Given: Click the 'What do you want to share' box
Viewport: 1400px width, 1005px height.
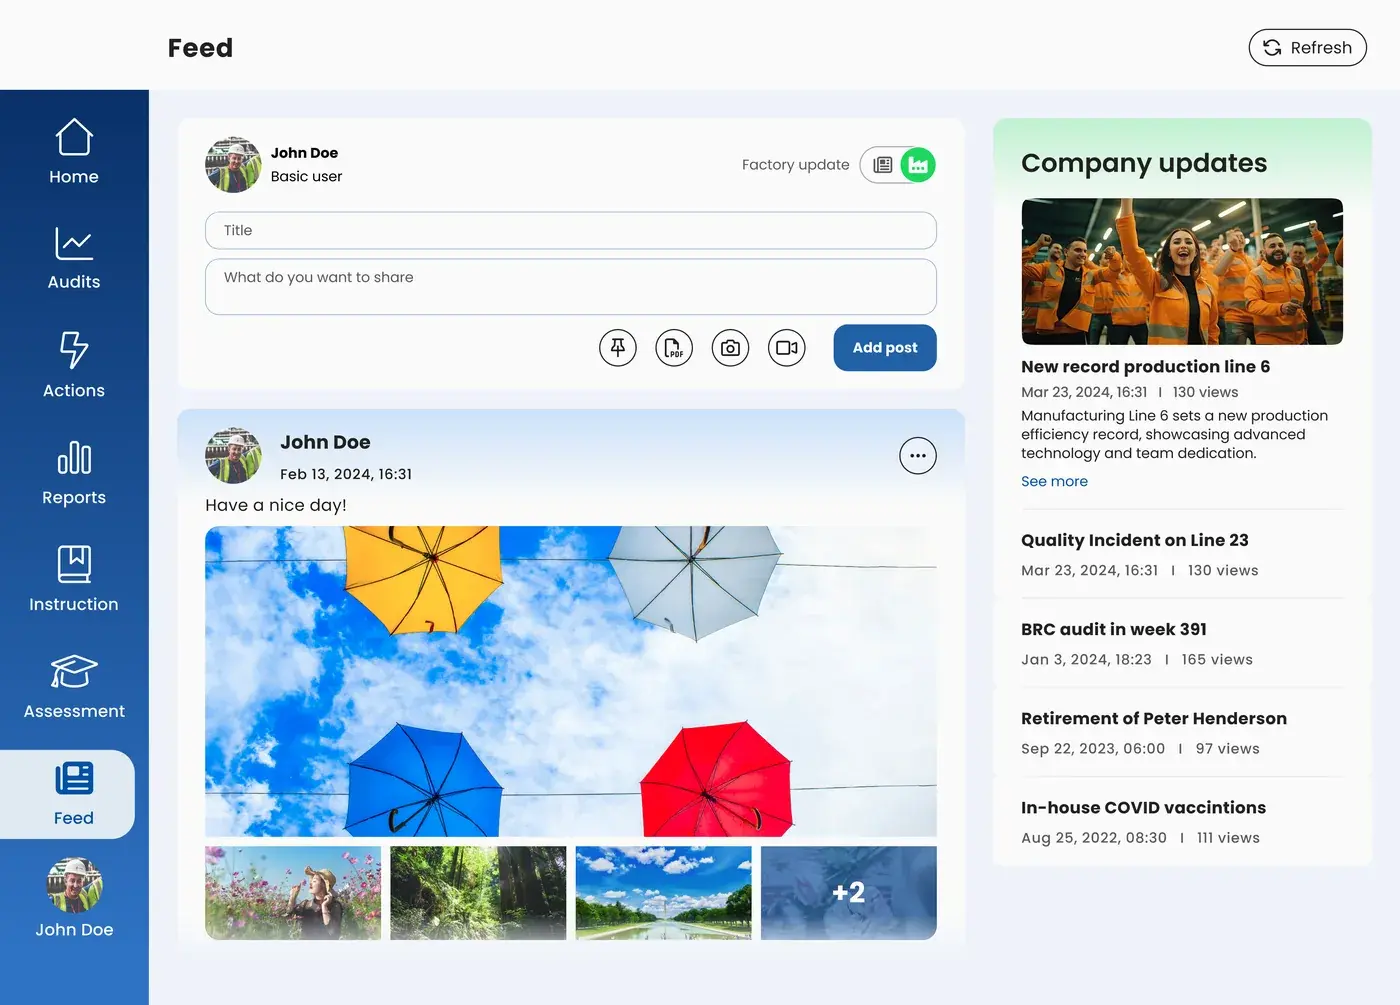Looking at the screenshot, I should click(571, 287).
